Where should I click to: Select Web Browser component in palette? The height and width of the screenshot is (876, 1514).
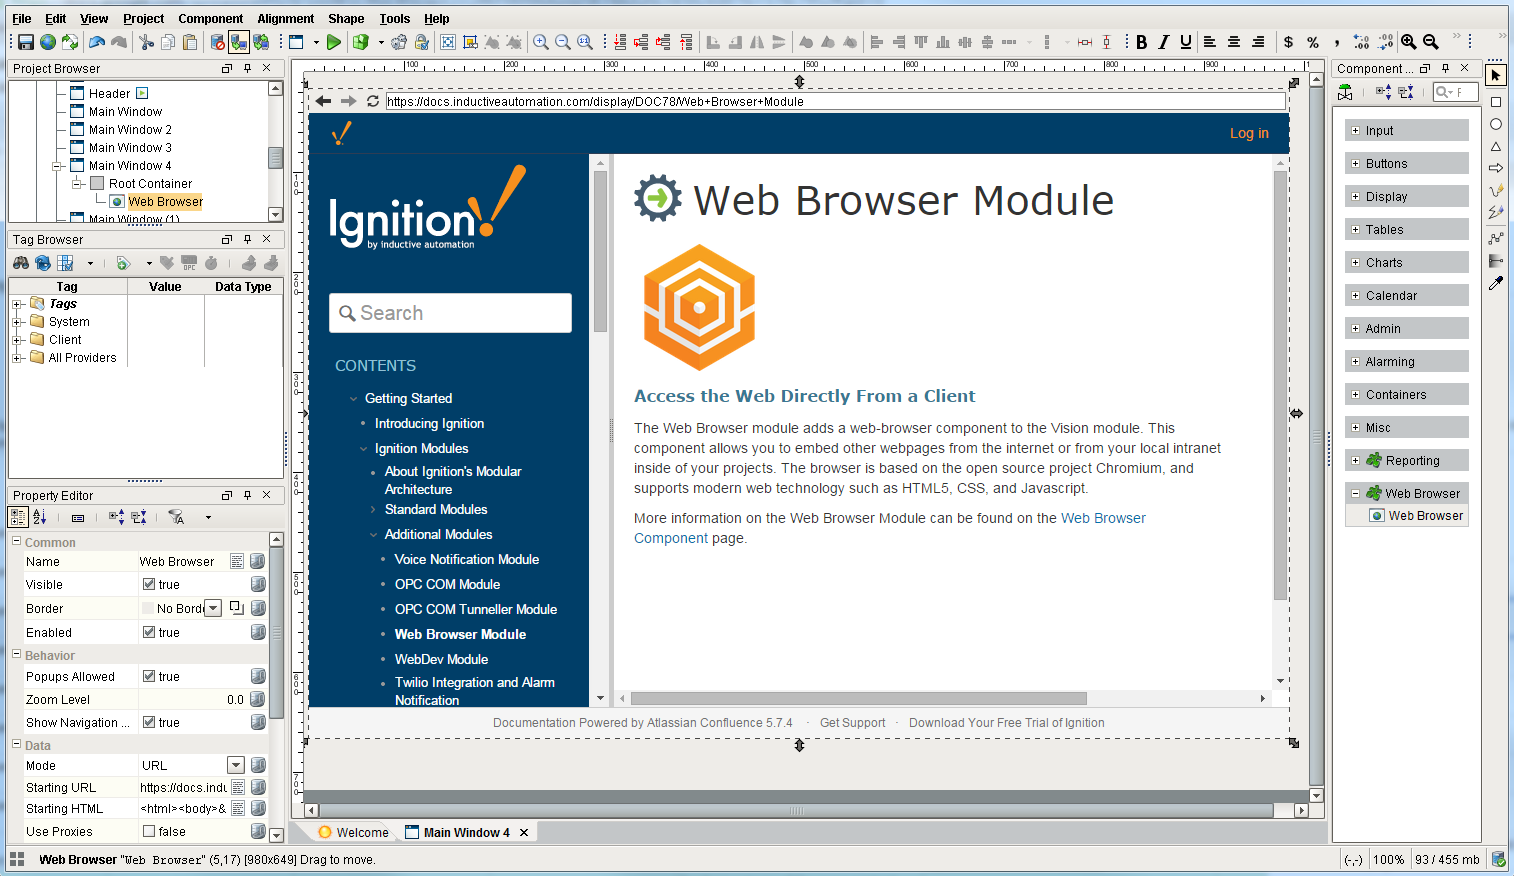[1417, 516]
